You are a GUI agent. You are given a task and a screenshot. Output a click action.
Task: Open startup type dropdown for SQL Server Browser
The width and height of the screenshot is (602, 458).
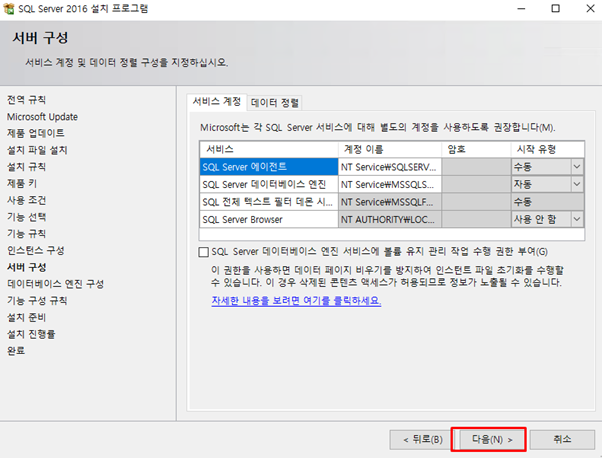point(577,220)
